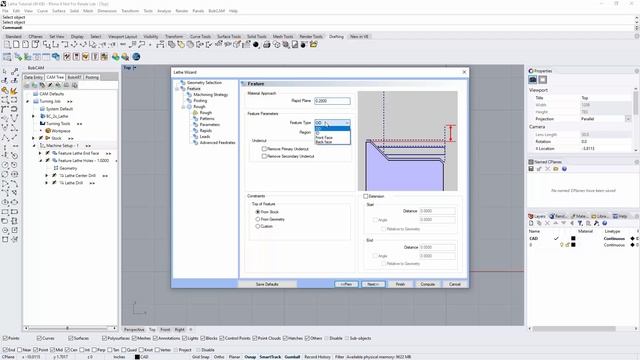Click the status bar CAD layer color swatch
640x360 pixels.
point(137,357)
